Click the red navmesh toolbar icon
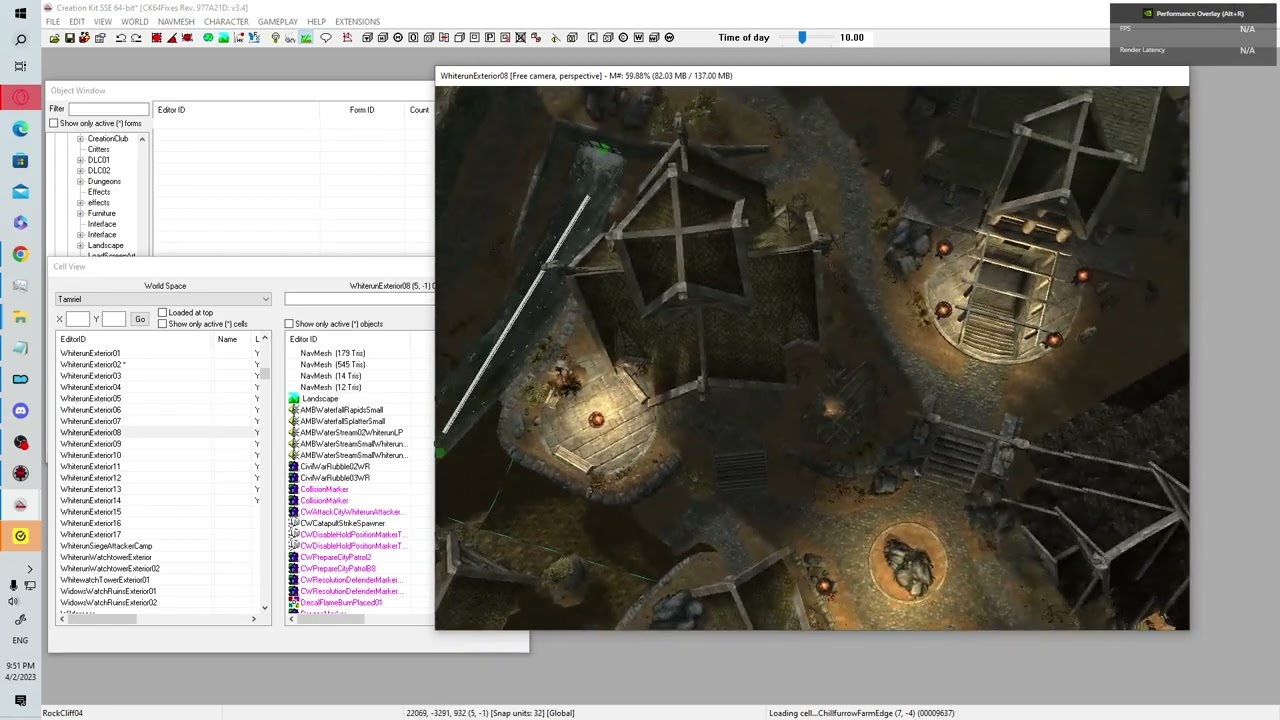1280x720 pixels. [x=347, y=38]
